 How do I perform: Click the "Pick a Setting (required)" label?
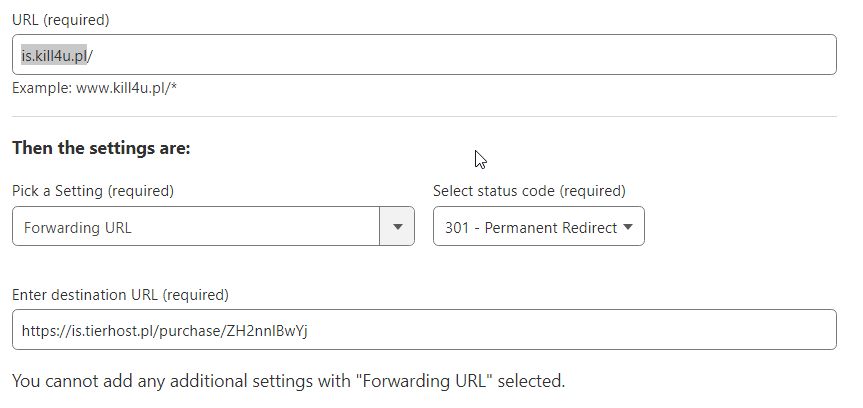pos(93,190)
